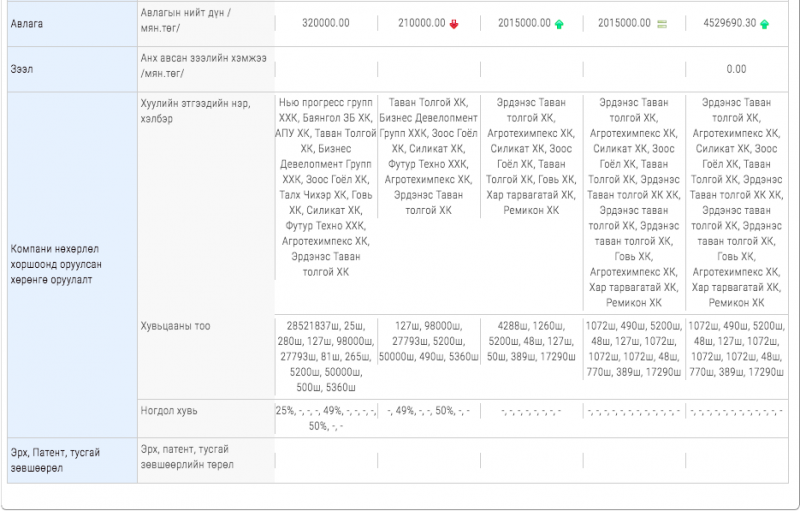Click green up arrow beside 4529690.30

[x=764, y=24]
